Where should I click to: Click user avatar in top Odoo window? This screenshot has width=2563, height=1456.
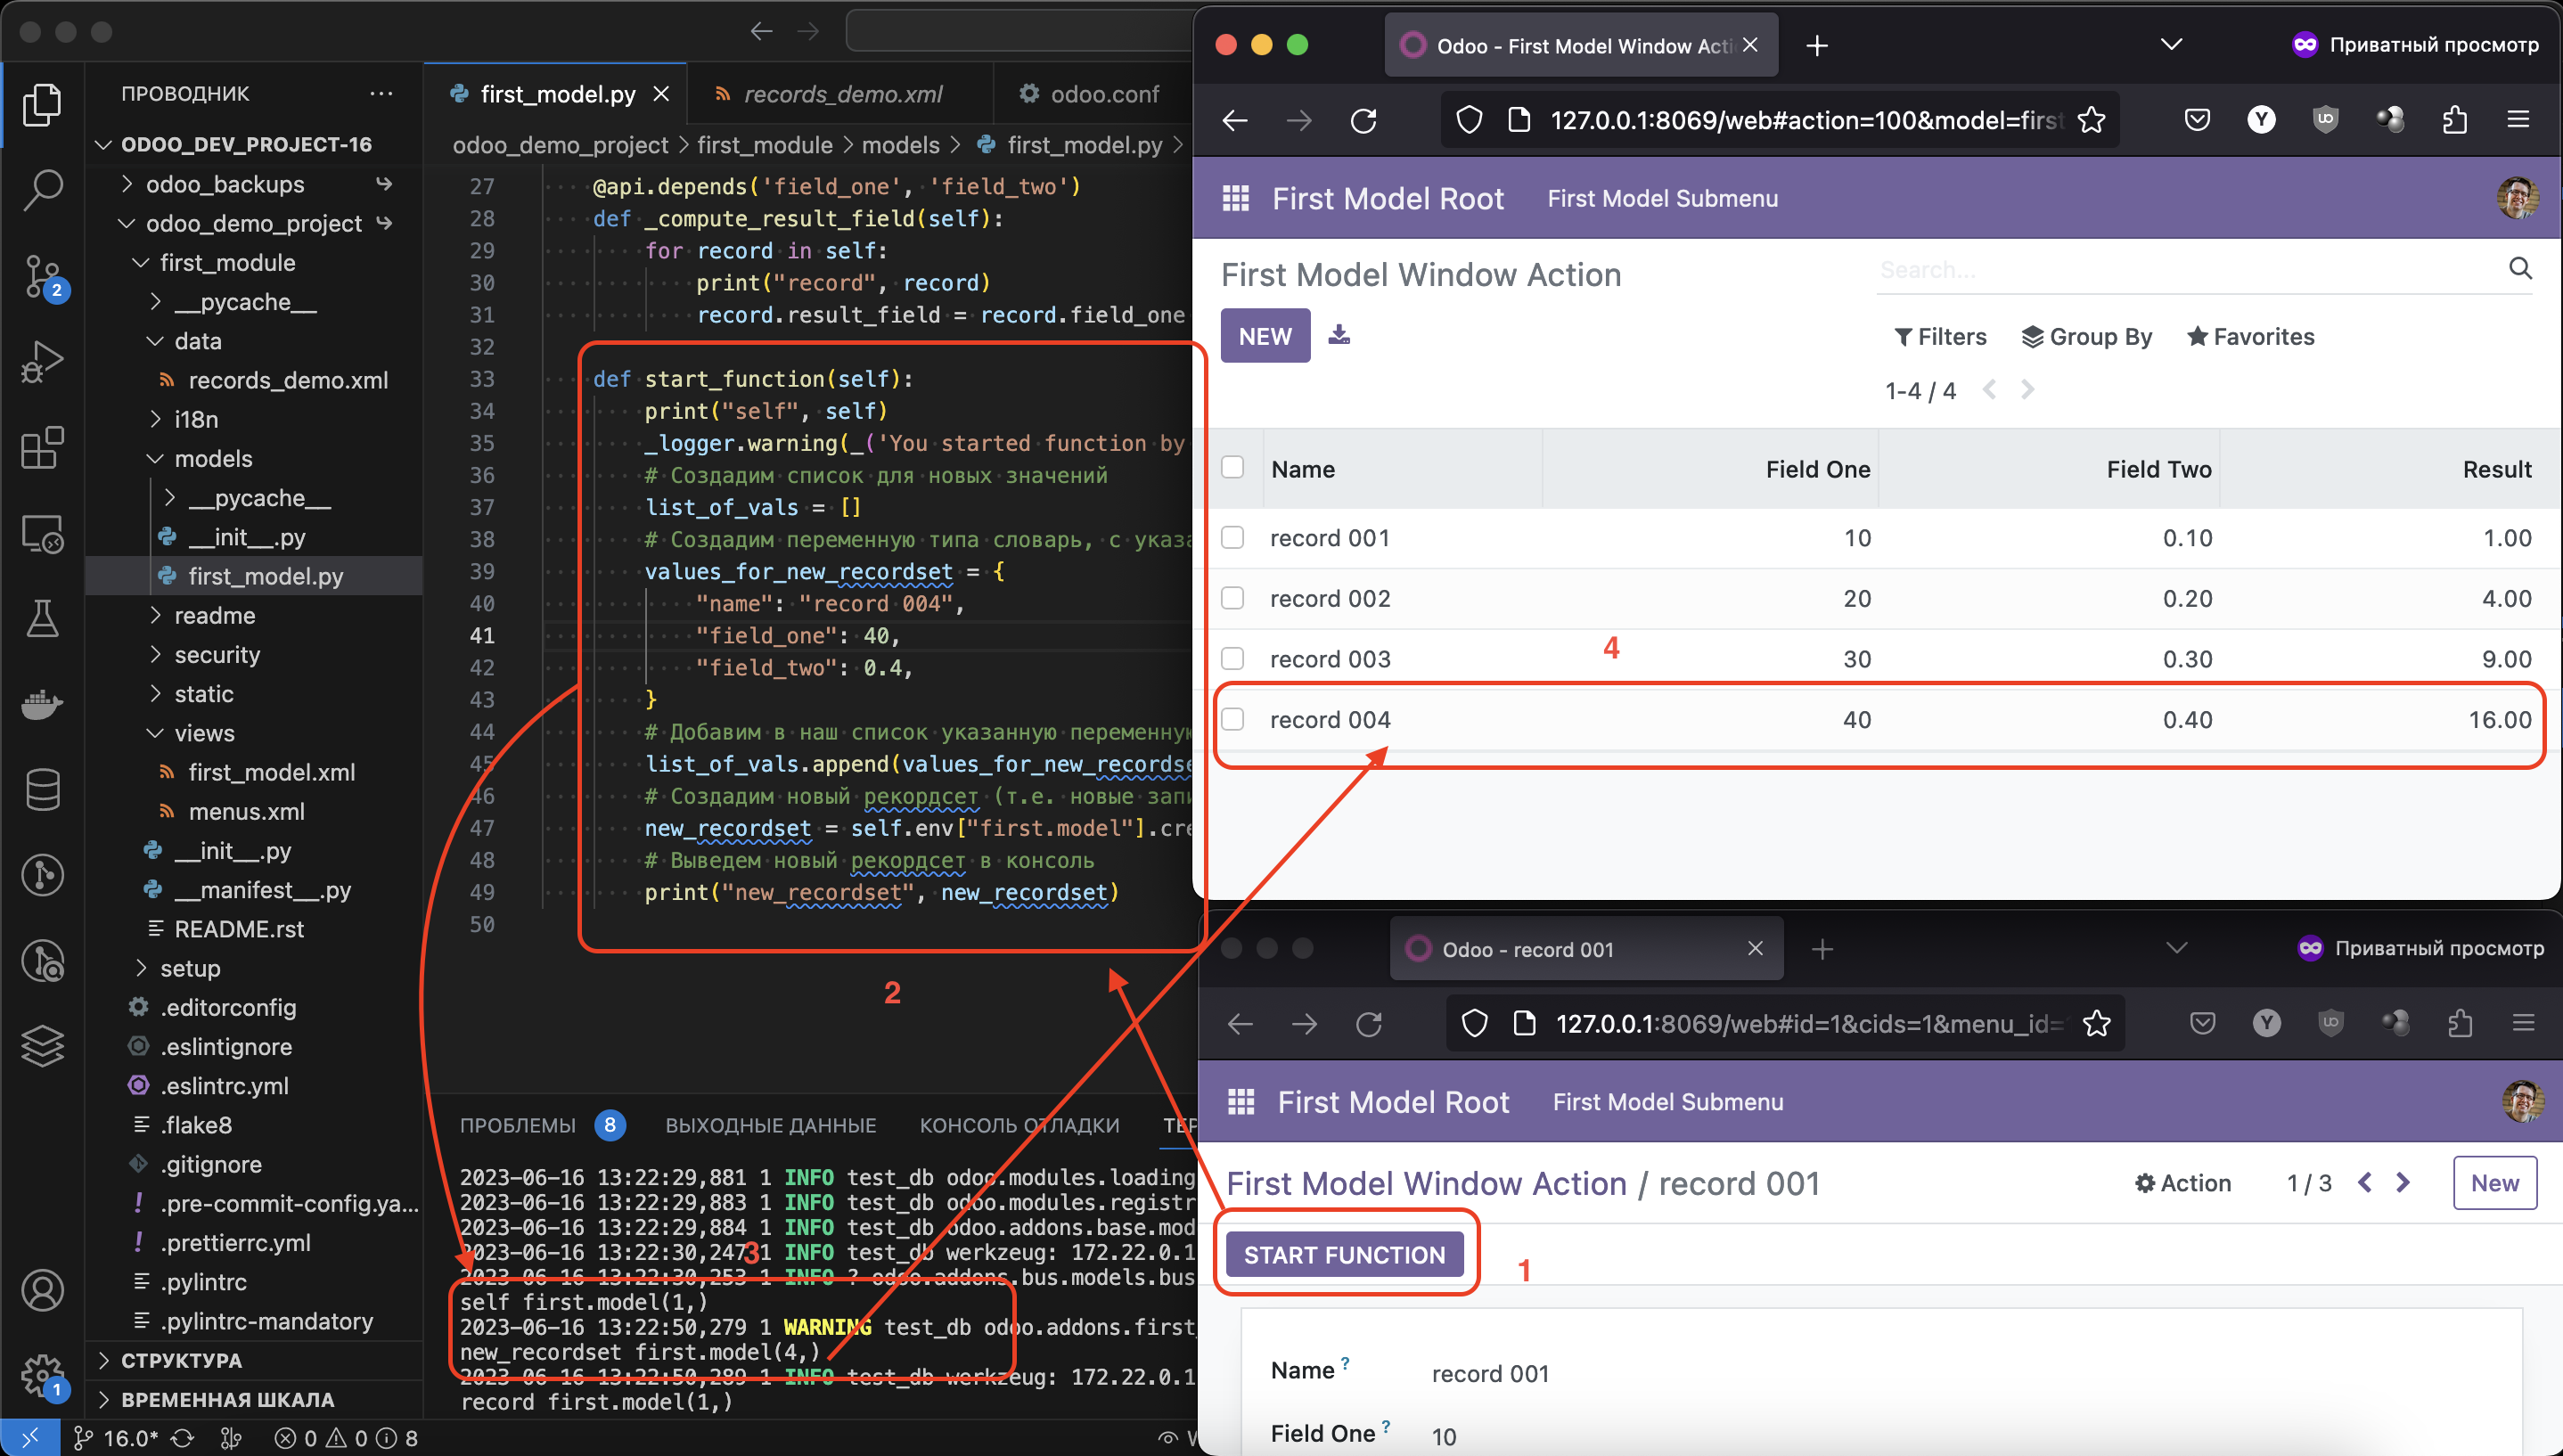(x=2517, y=198)
